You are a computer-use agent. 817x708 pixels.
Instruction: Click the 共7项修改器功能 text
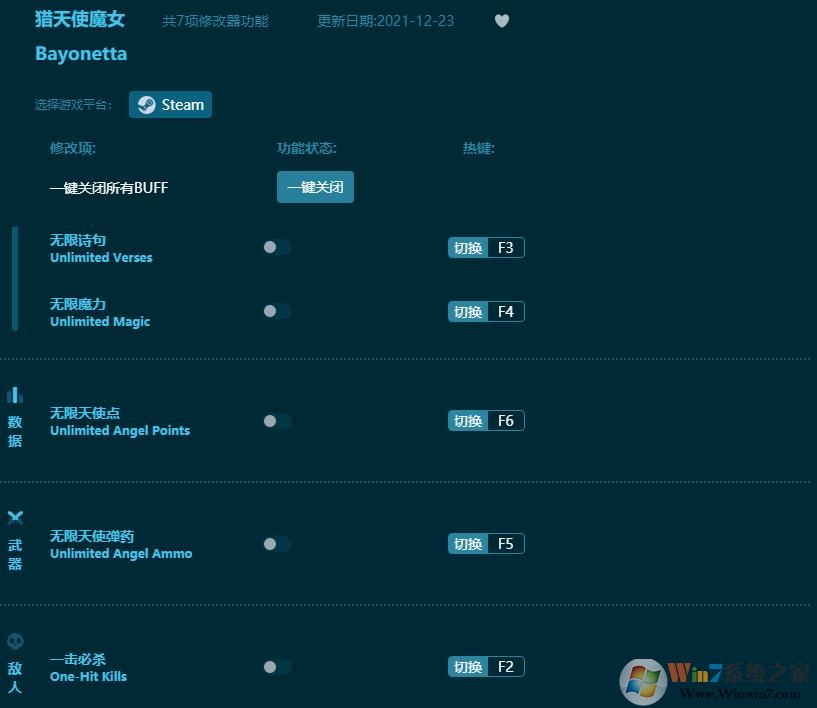click(215, 21)
